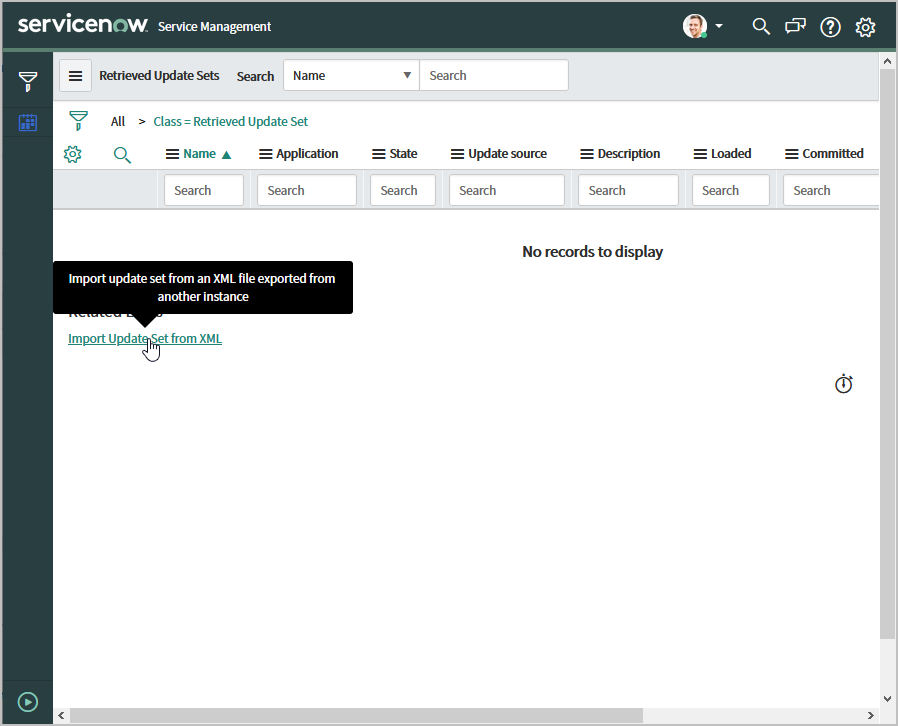Open the Help question mark icon
Image resolution: width=898 pixels, height=726 pixels.
click(x=830, y=27)
